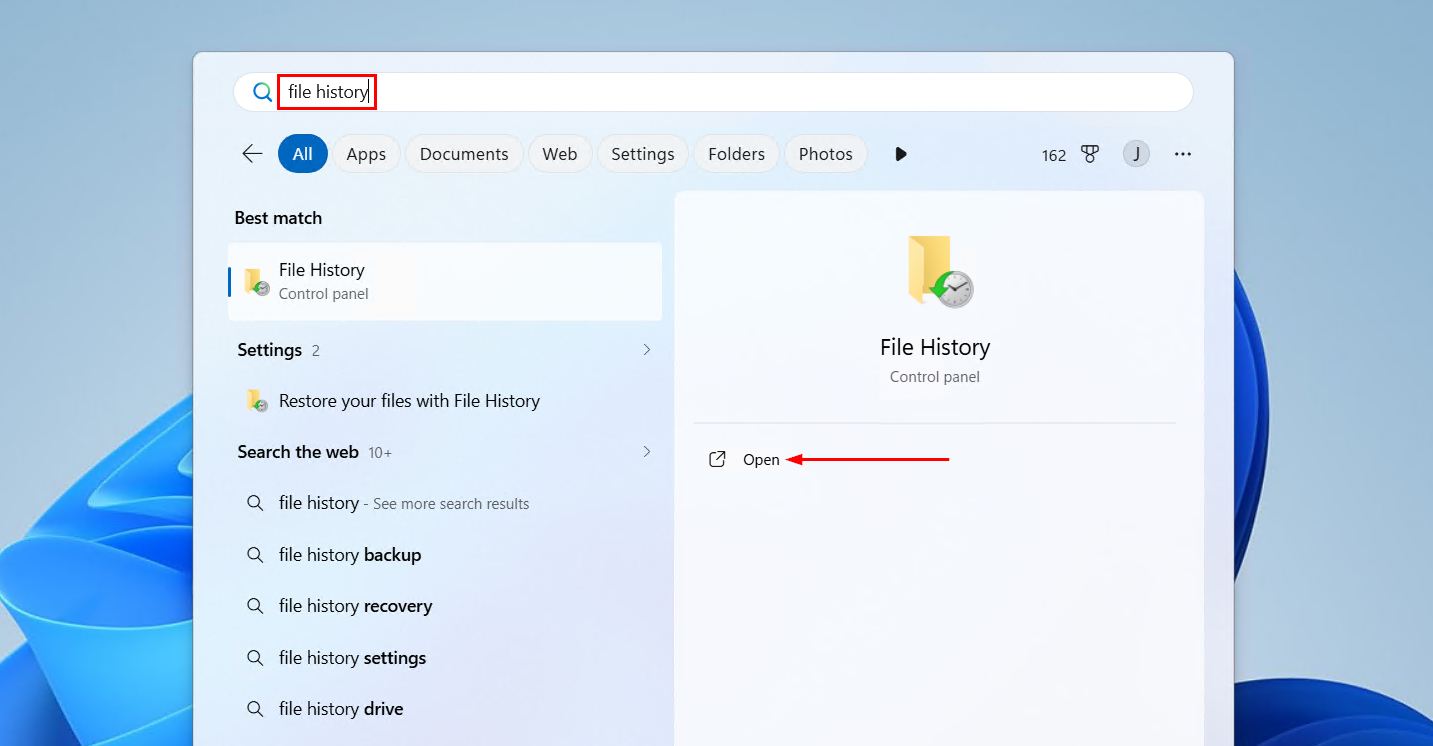Click the Open external-link icon
Screen dimensions: 1433x746
point(717,460)
